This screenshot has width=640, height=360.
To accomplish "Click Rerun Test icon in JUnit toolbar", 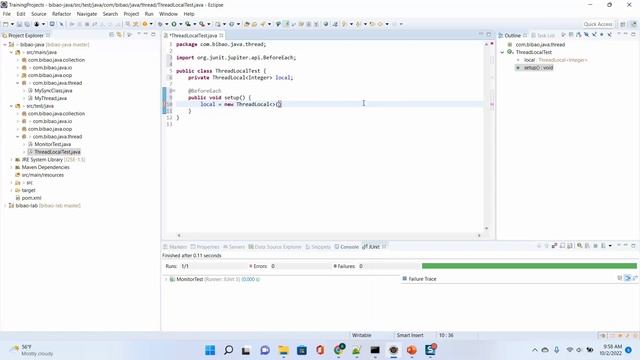I will click(580, 246).
